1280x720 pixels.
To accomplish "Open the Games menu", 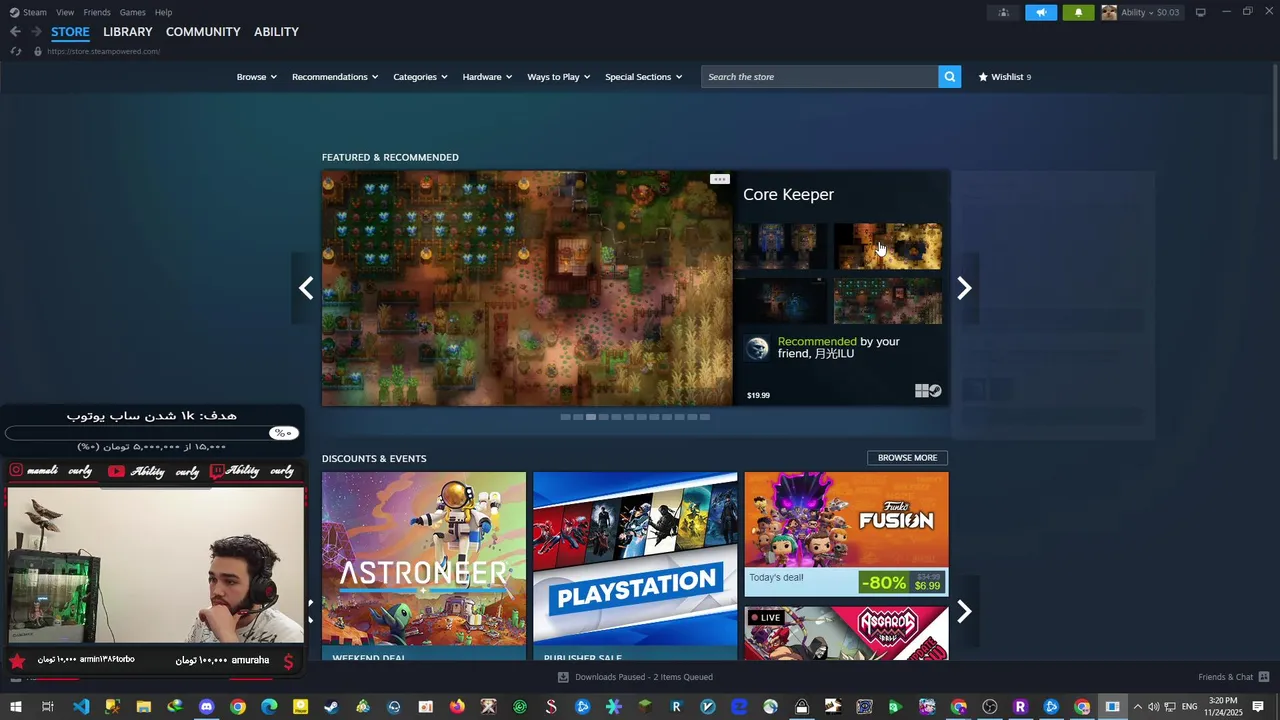I will pyautogui.click(x=132, y=12).
